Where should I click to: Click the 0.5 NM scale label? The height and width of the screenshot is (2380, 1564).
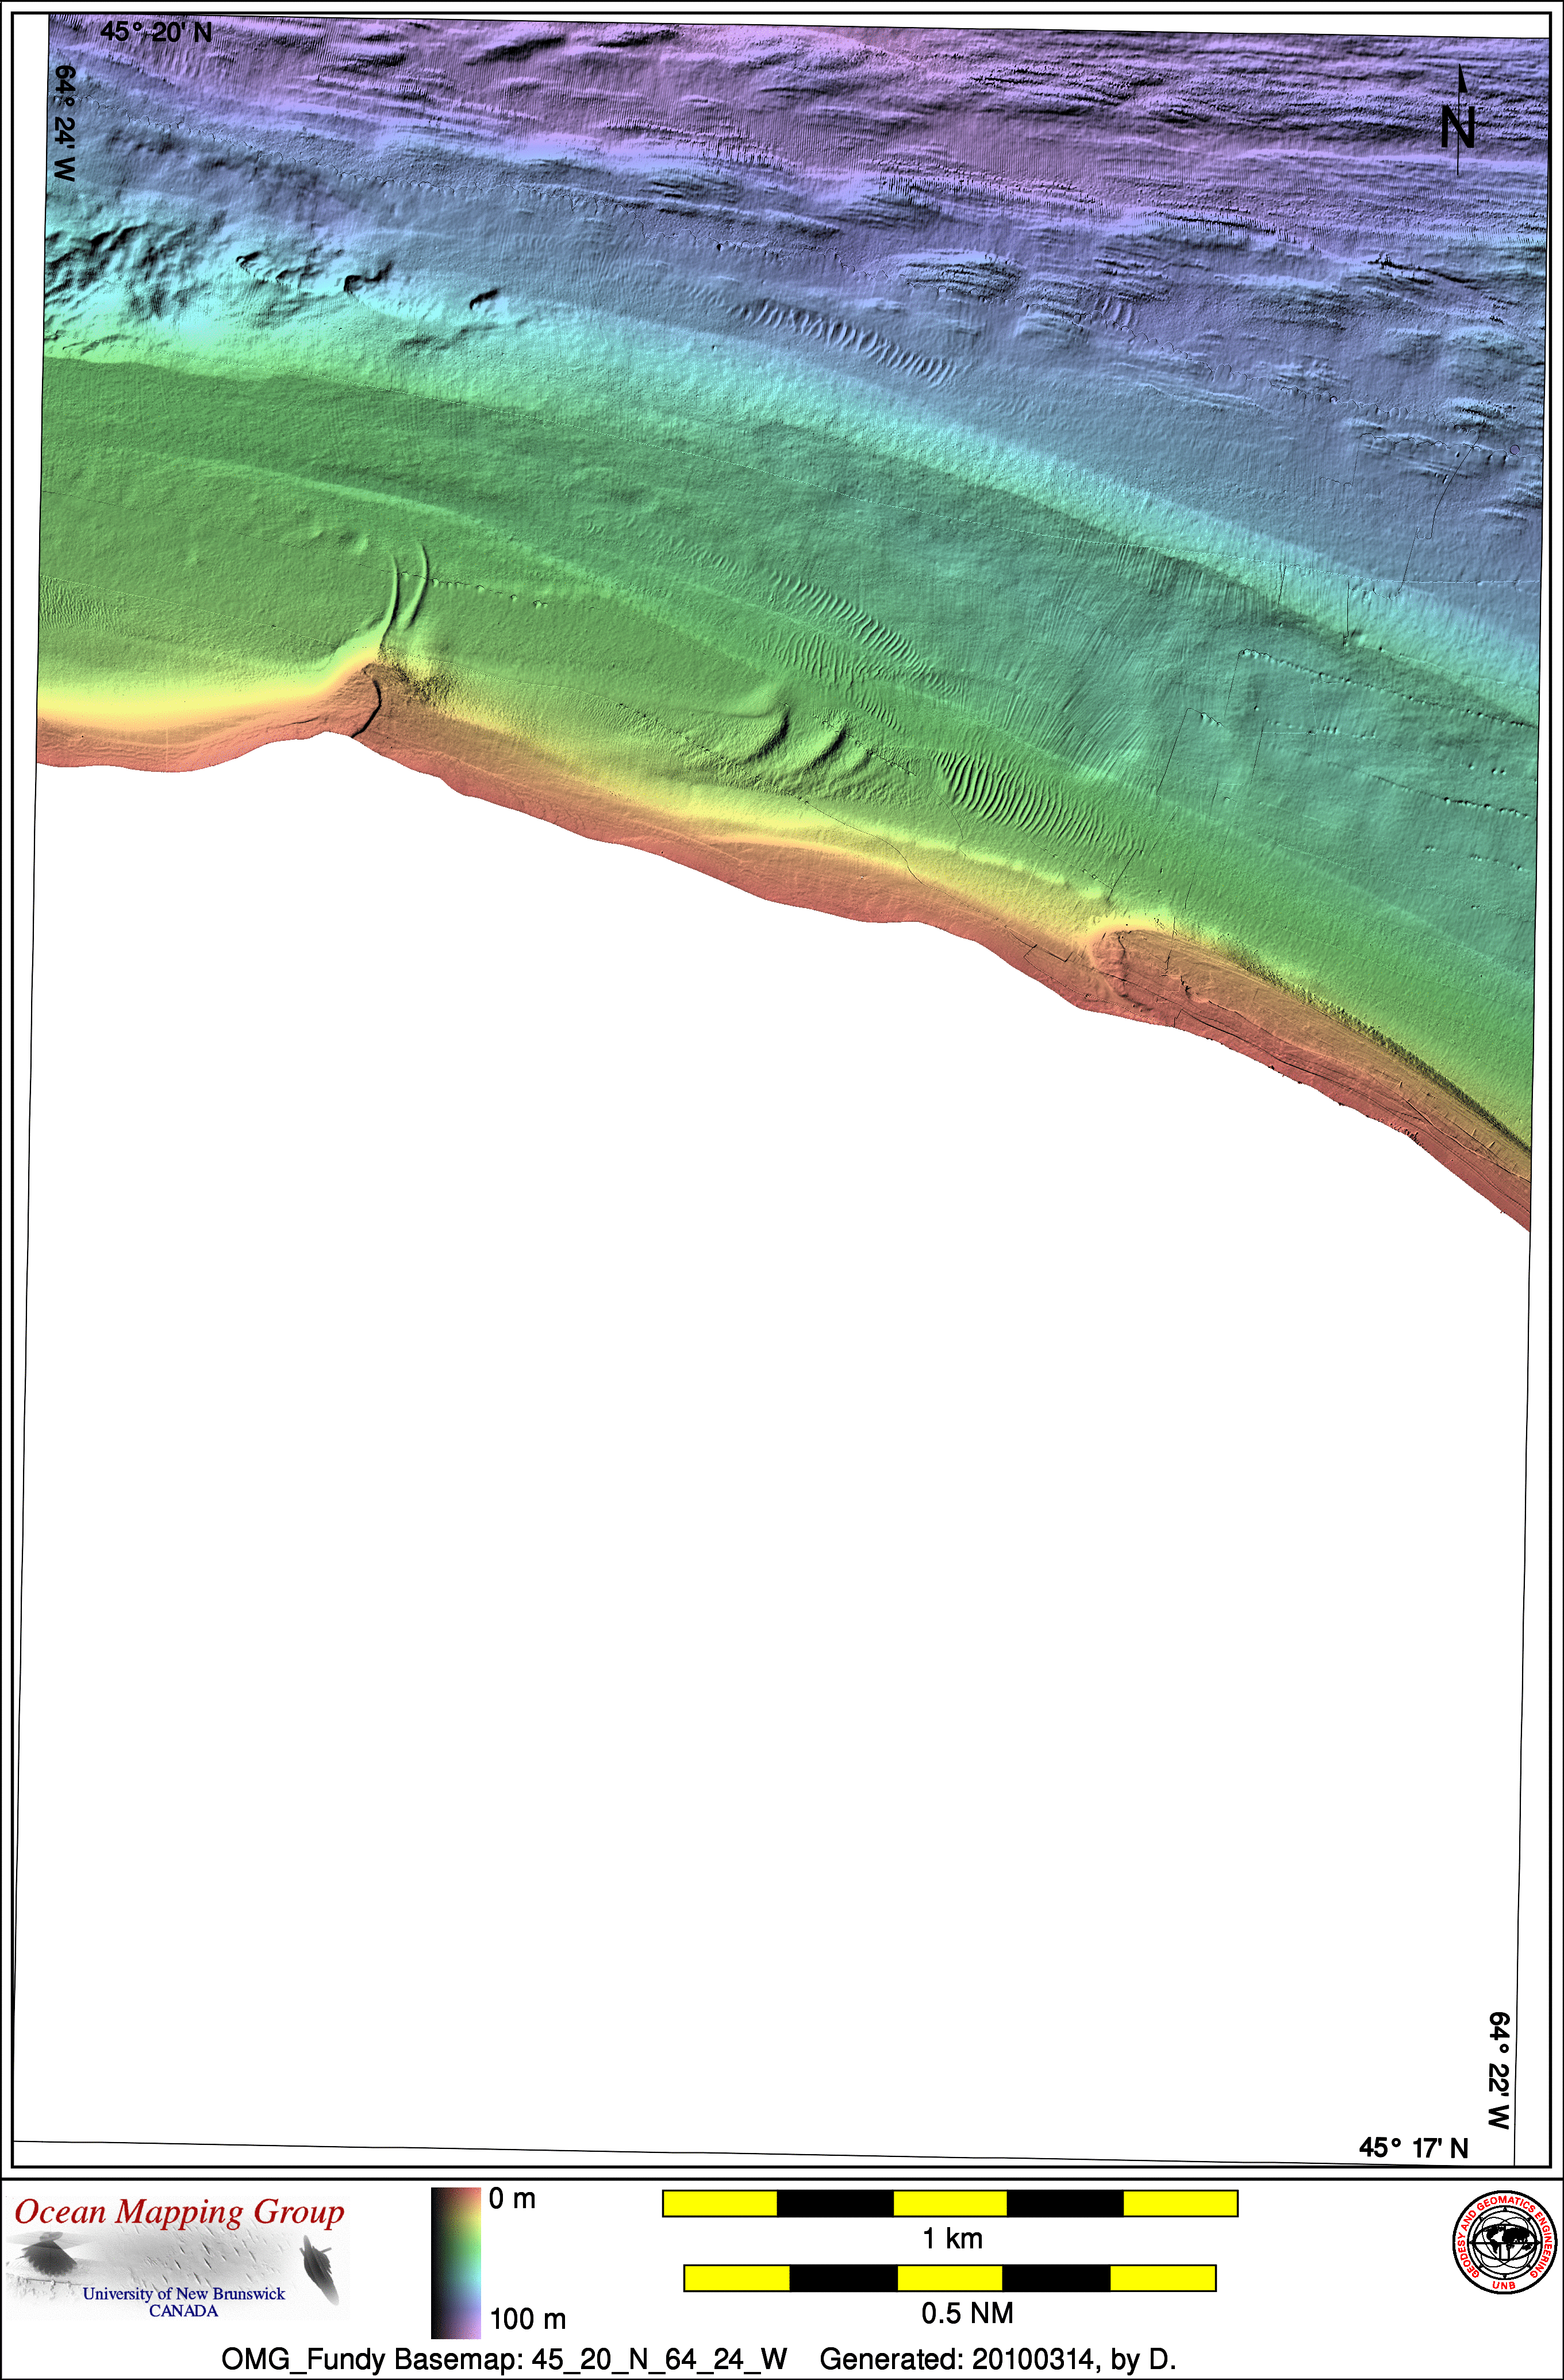click(967, 2313)
